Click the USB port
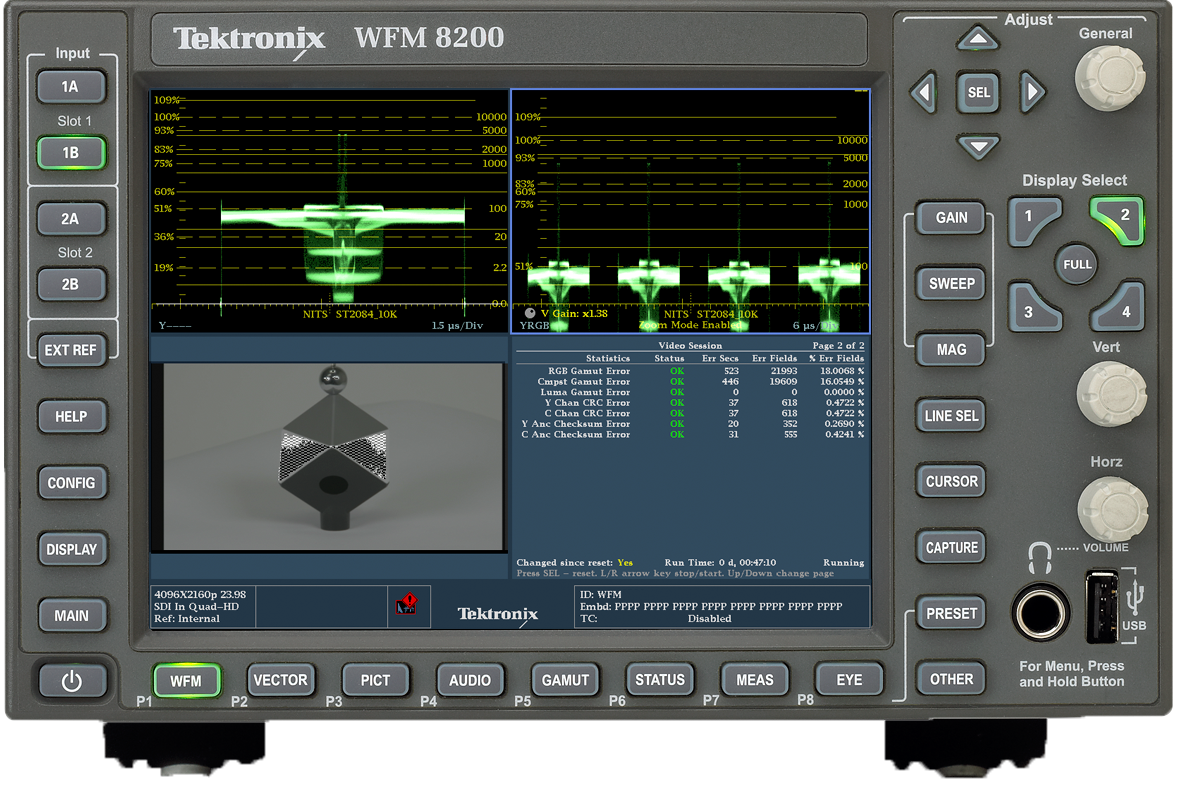Viewport: 1181px width, 785px height. [1102, 606]
